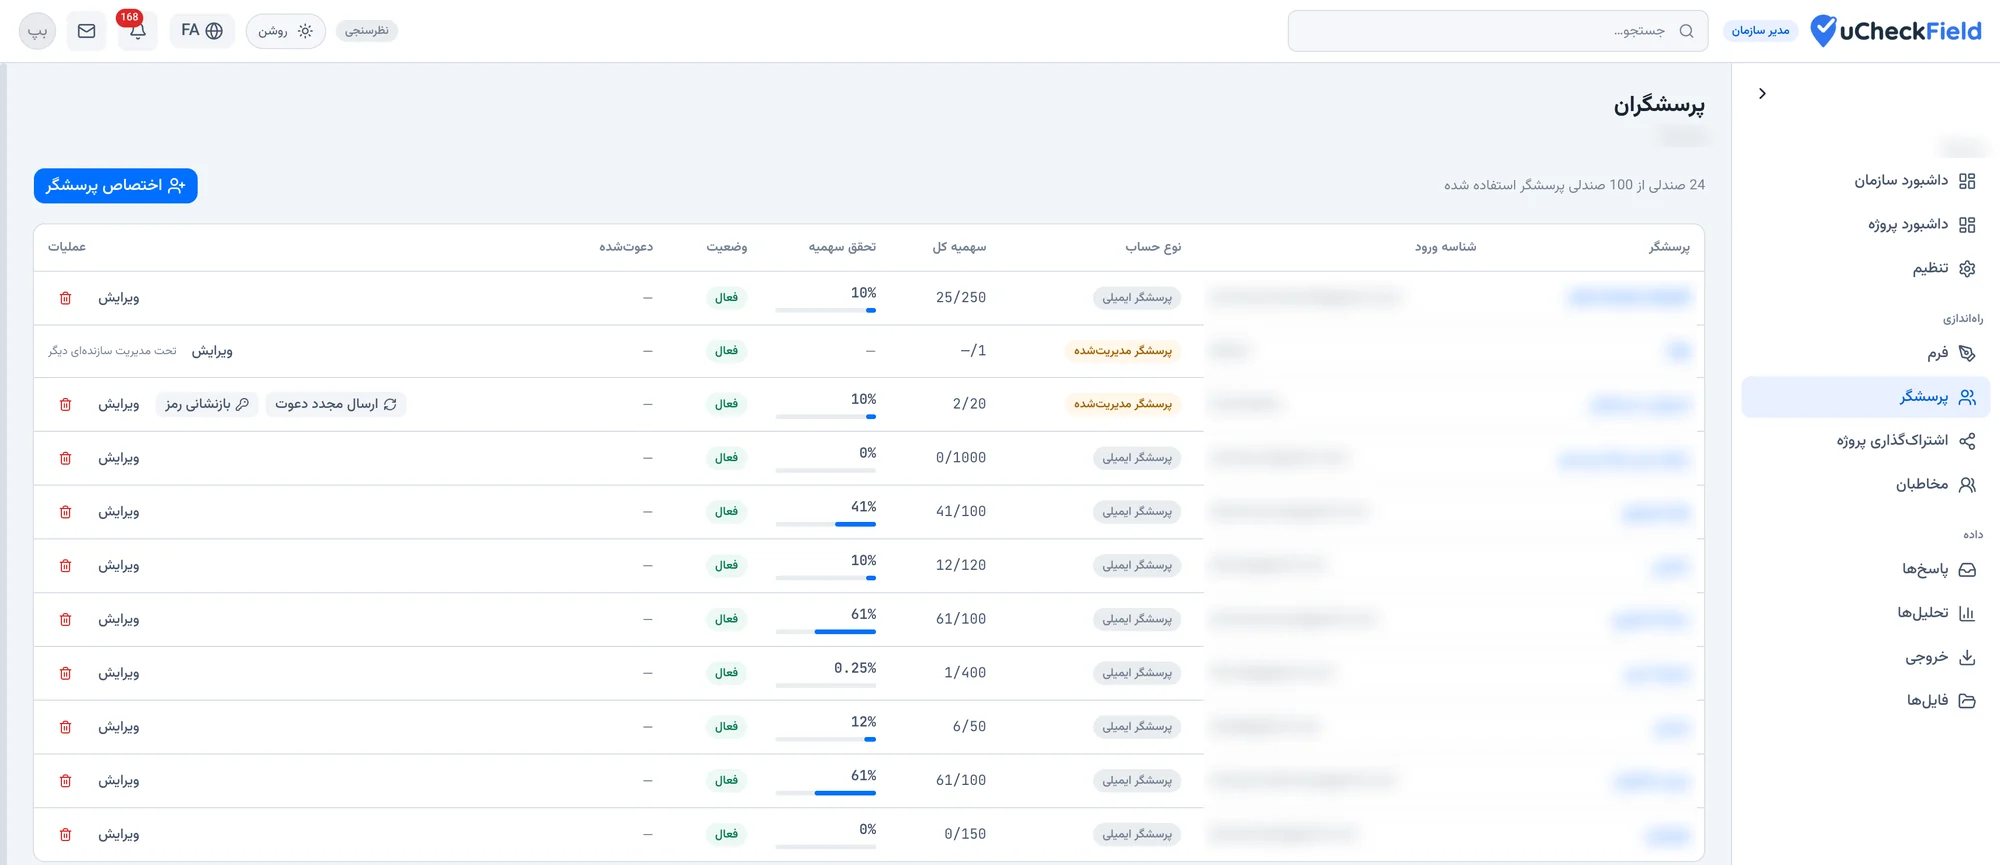
Task: Focus the جستجو search field
Action: click(x=1498, y=31)
